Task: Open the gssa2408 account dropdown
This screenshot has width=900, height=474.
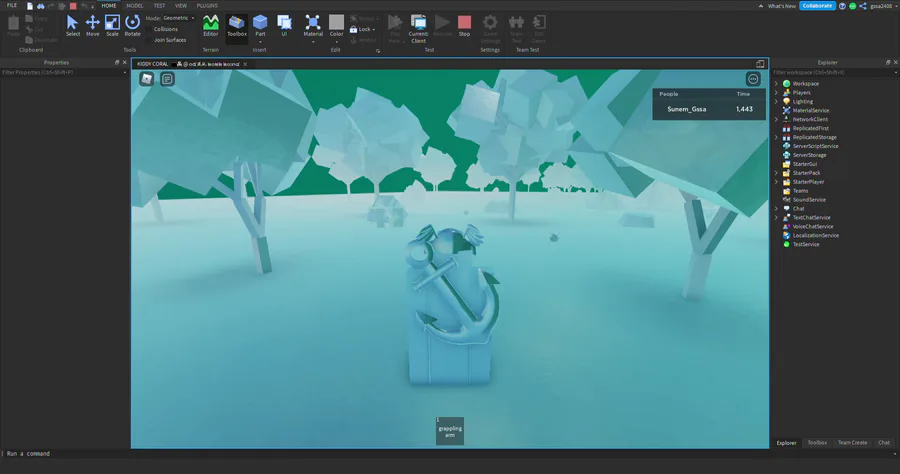Action: coord(883,6)
